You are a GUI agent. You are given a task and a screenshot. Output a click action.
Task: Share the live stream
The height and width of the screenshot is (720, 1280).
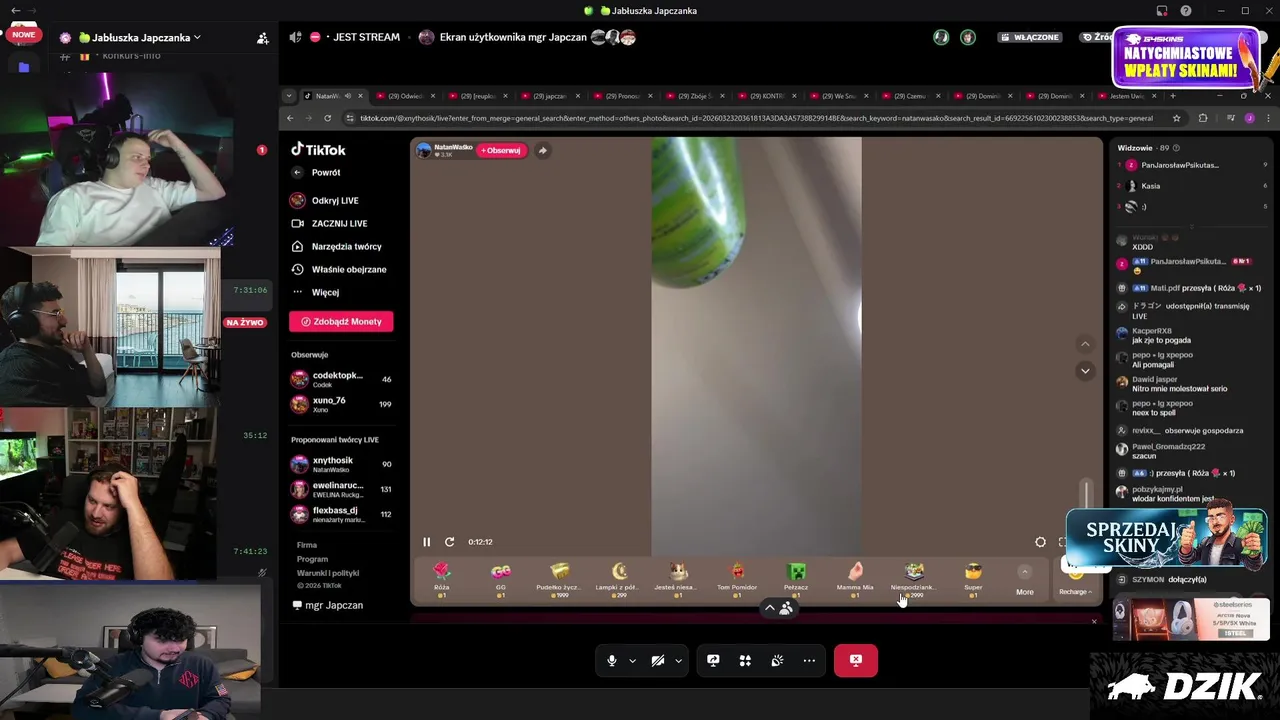click(542, 150)
